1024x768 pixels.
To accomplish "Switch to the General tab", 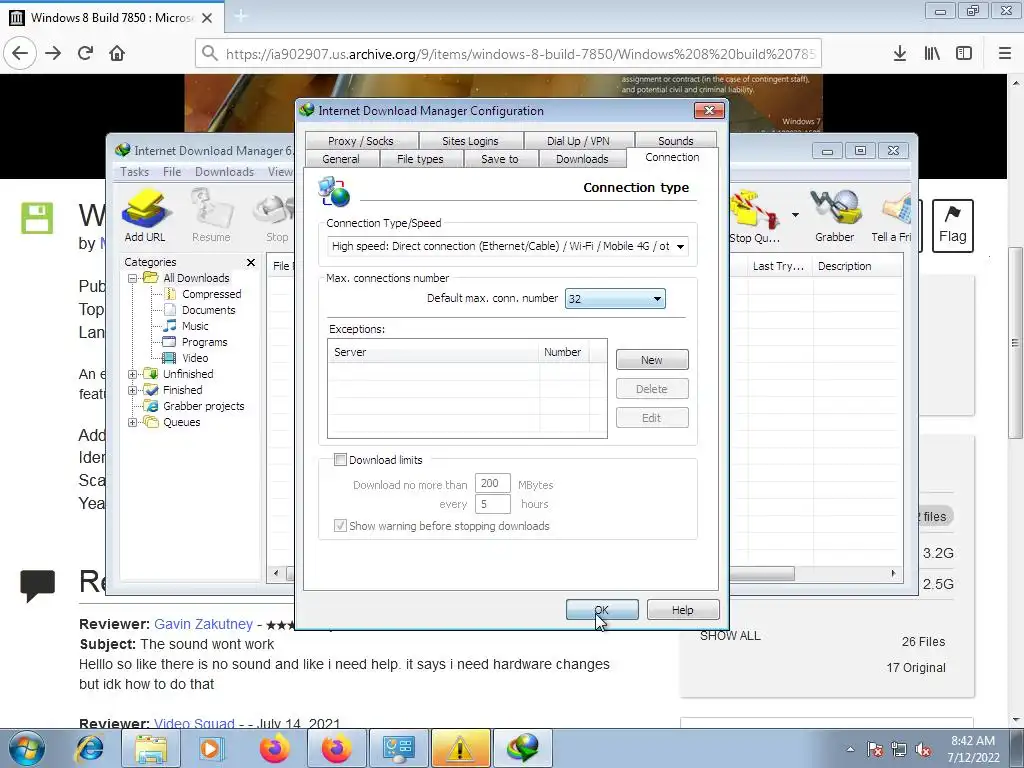I will 341,159.
